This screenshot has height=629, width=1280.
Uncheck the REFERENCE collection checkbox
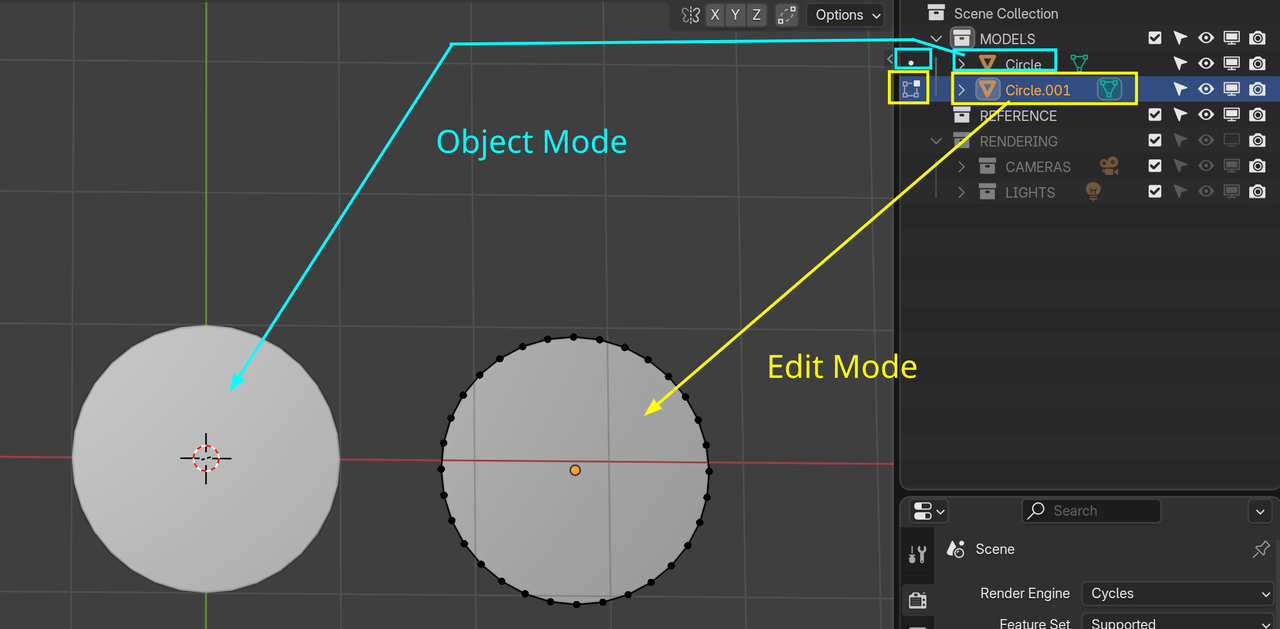coord(1155,114)
